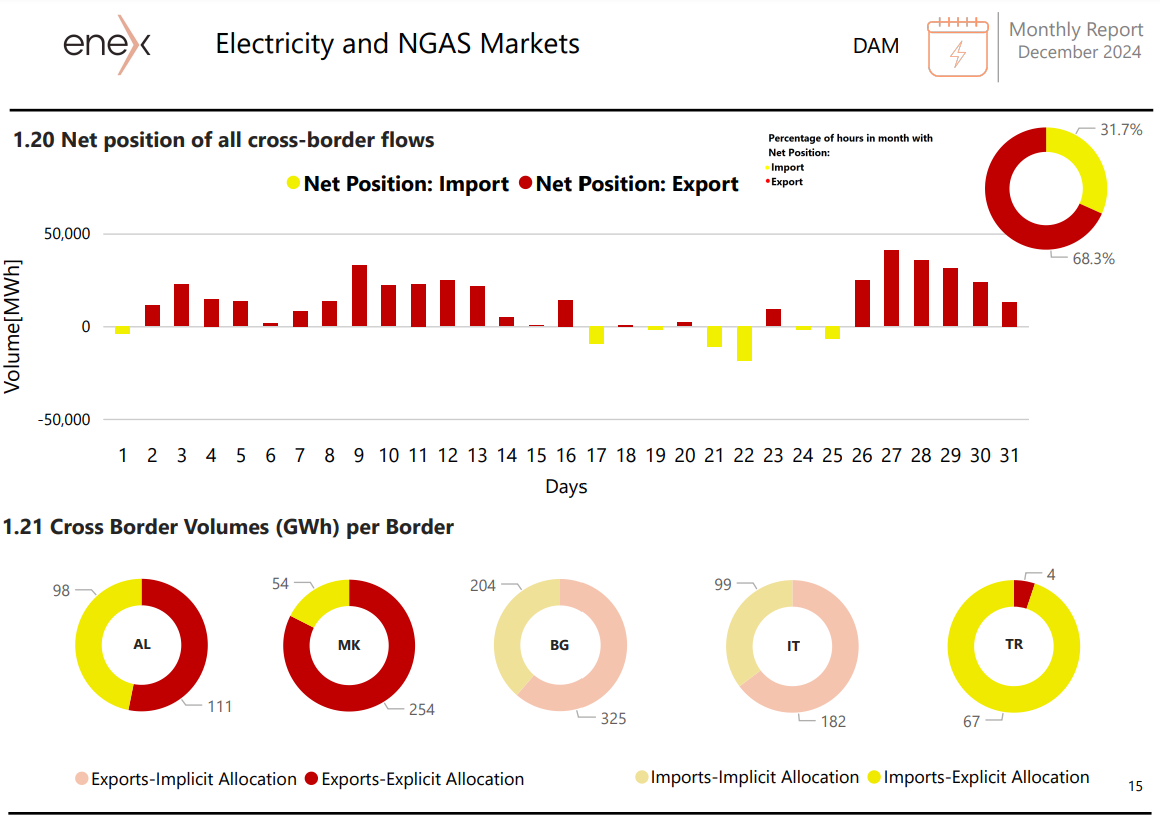
Task: Click the 'Electricity and NGAS Markets' title
Action: [x=397, y=44]
